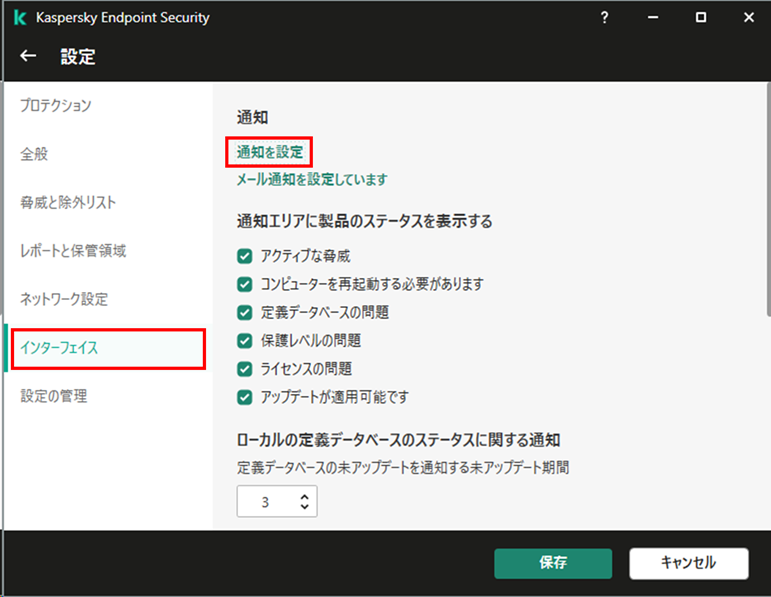Close the Kaspersky Endpoint Security window

[748, 18]
